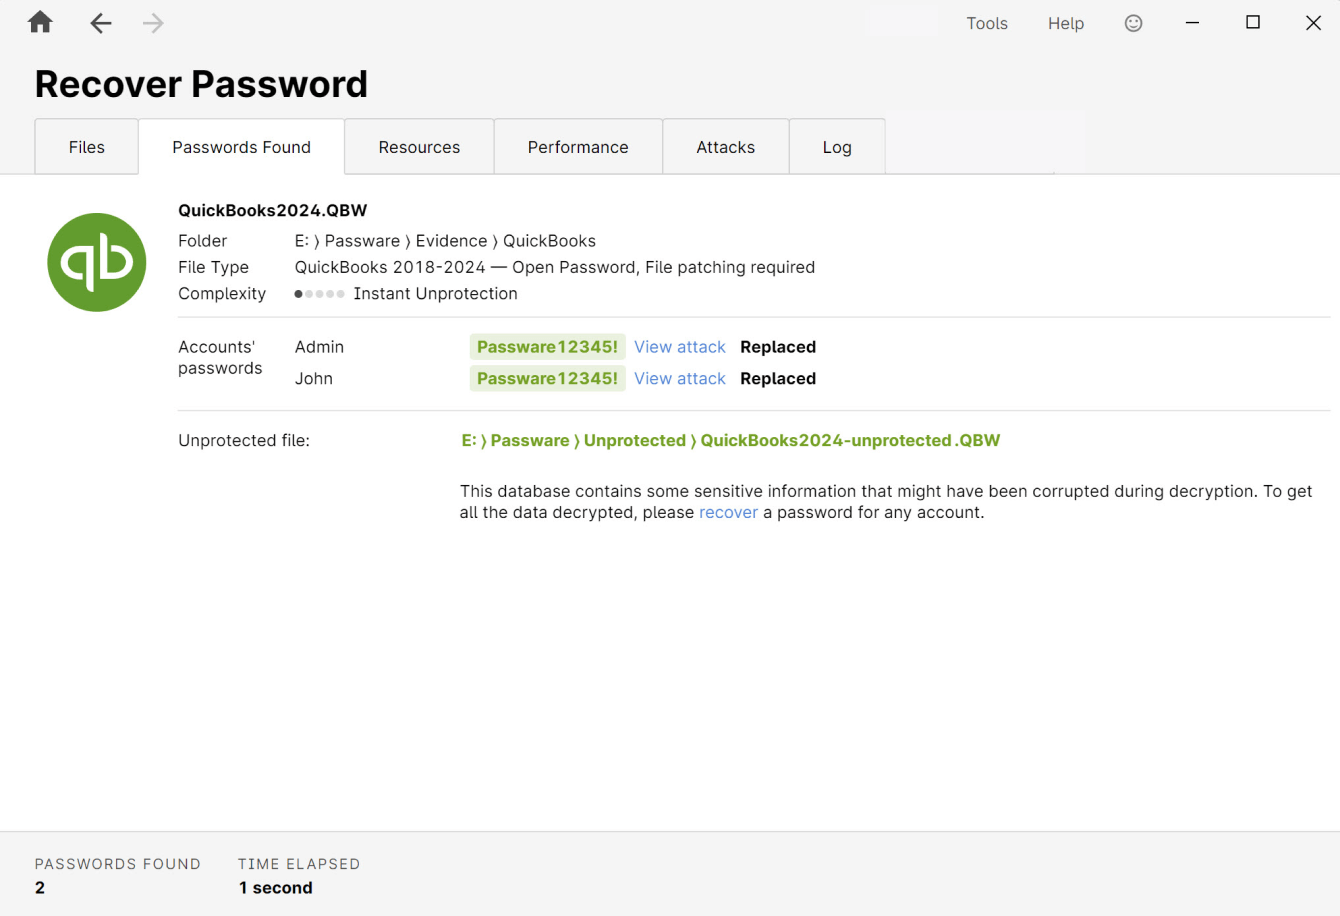Open the Resources tab
This screenshot has height=916, width=1340.
(x=419, y=147)
